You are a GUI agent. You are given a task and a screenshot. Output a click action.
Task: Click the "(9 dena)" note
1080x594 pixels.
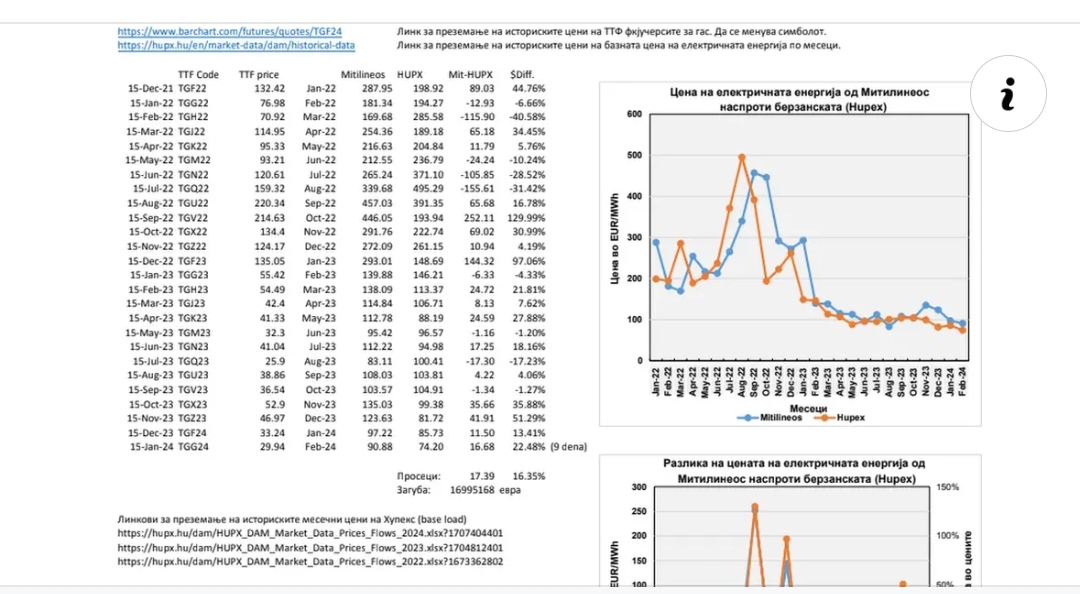tap(571, 447)
